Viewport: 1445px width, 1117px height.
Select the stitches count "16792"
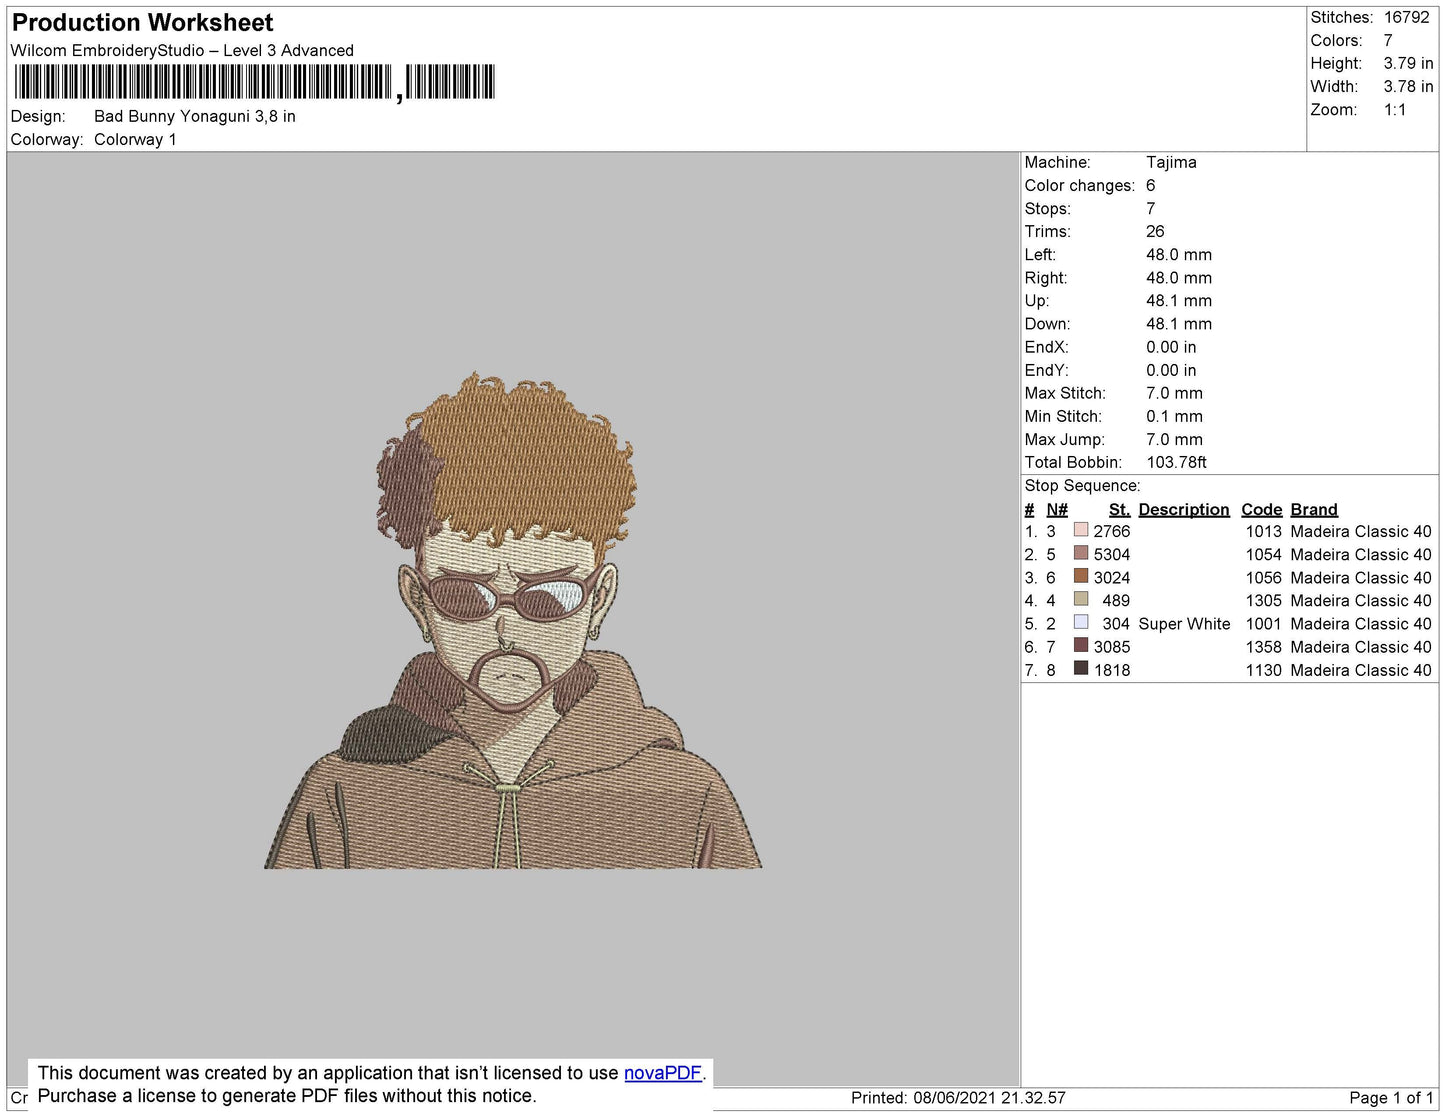coord(1407,17)
